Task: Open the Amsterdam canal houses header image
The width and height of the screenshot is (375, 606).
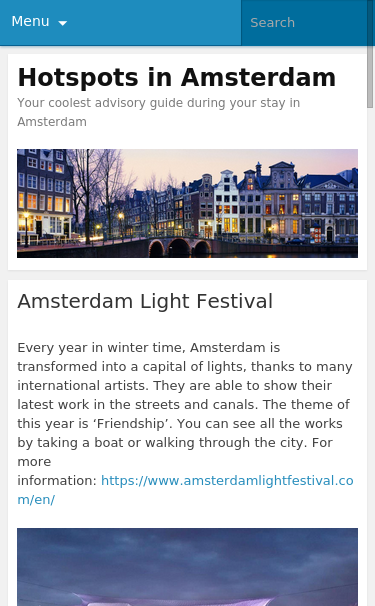Action: [188, 203]
